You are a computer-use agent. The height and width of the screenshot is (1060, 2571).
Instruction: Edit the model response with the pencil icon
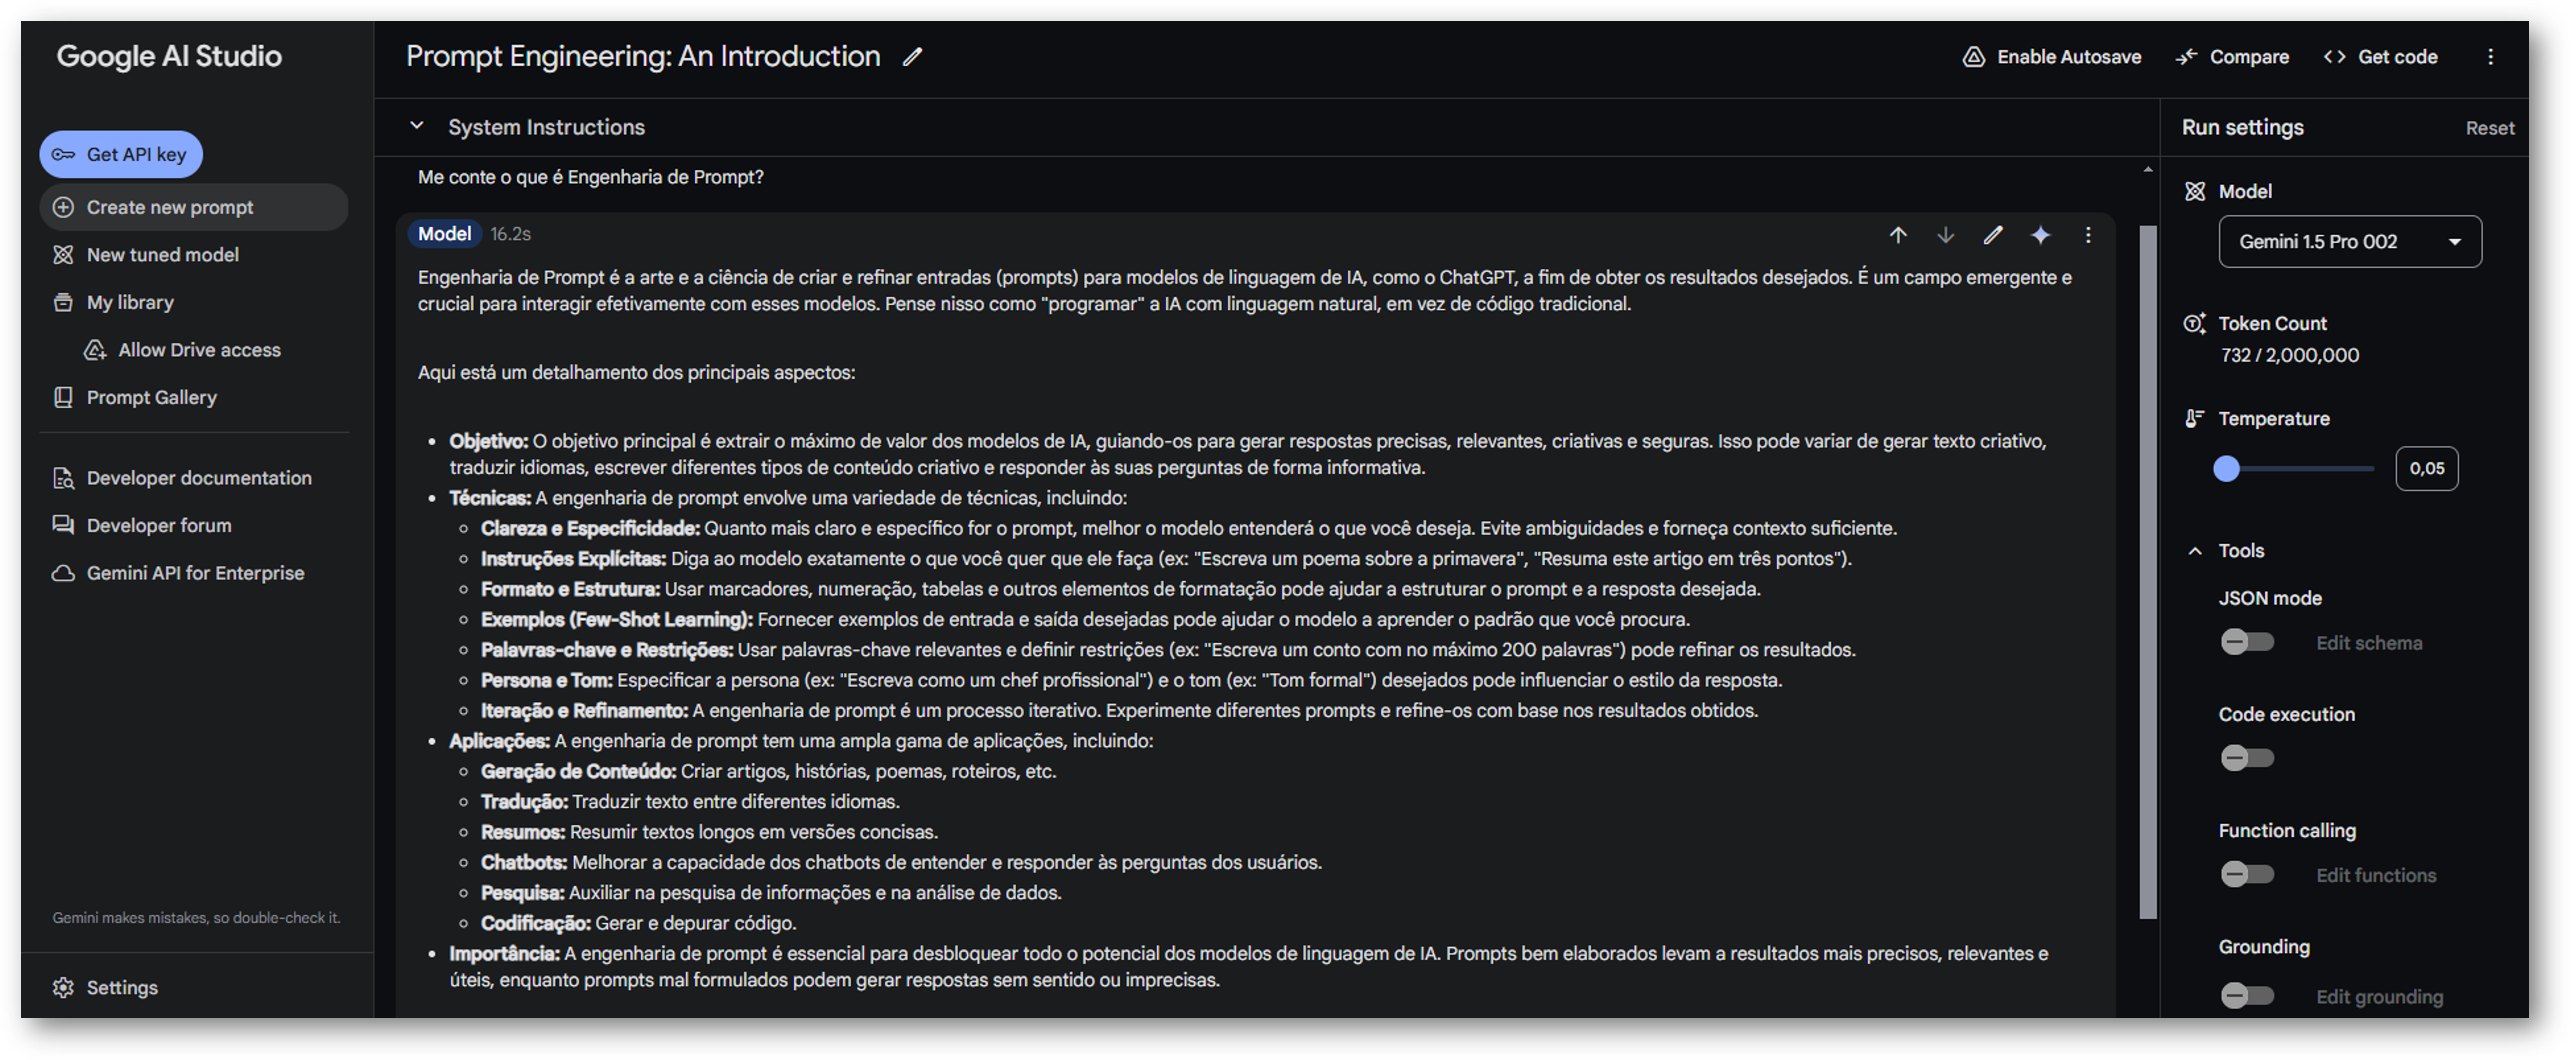tap(1993, 235)
